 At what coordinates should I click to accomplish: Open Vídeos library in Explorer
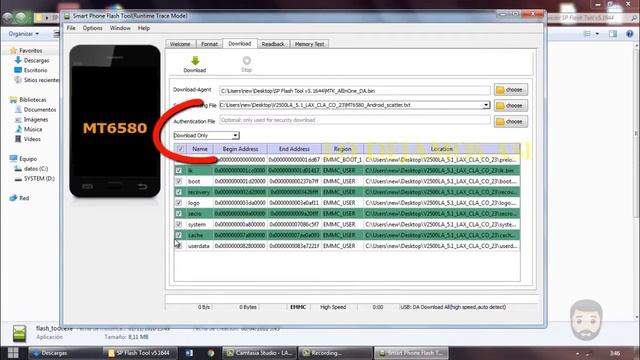32,139
